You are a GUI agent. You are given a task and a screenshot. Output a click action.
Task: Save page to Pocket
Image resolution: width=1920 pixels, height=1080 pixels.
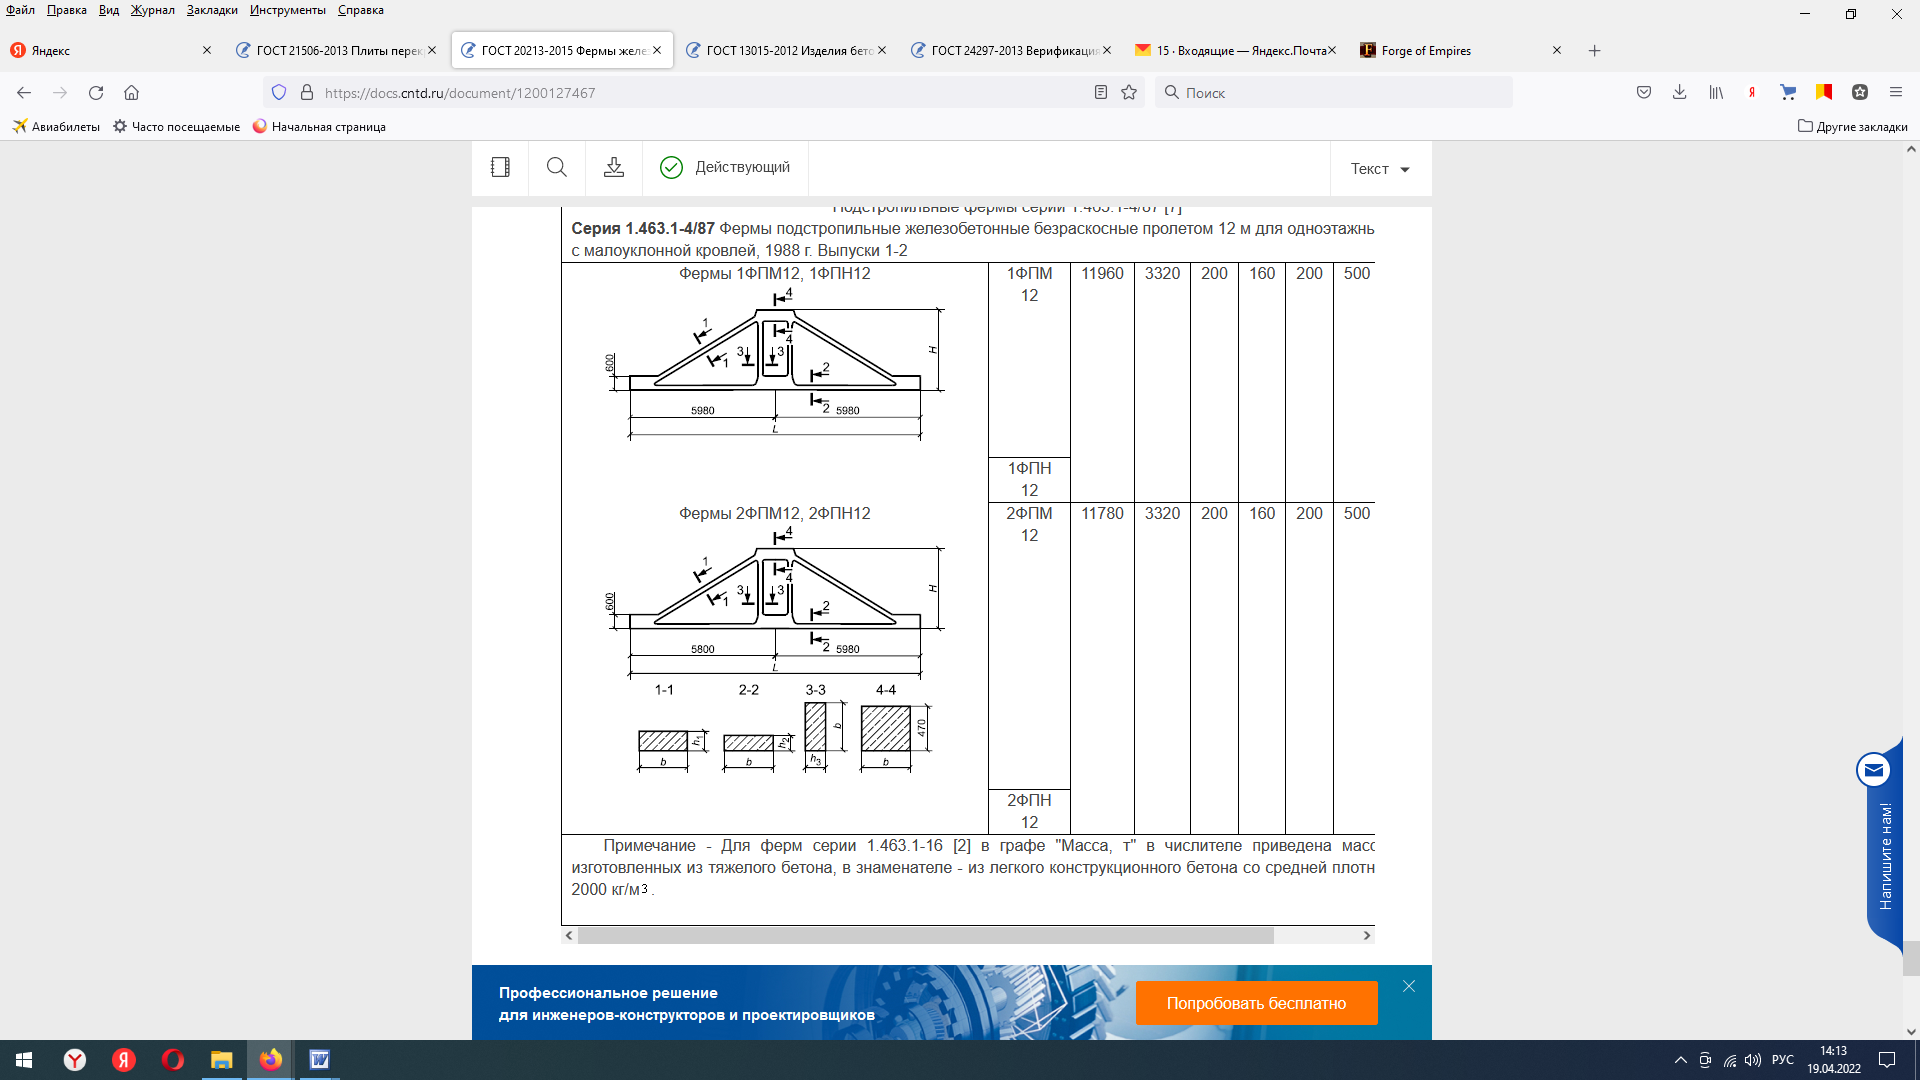point(1644,93)
